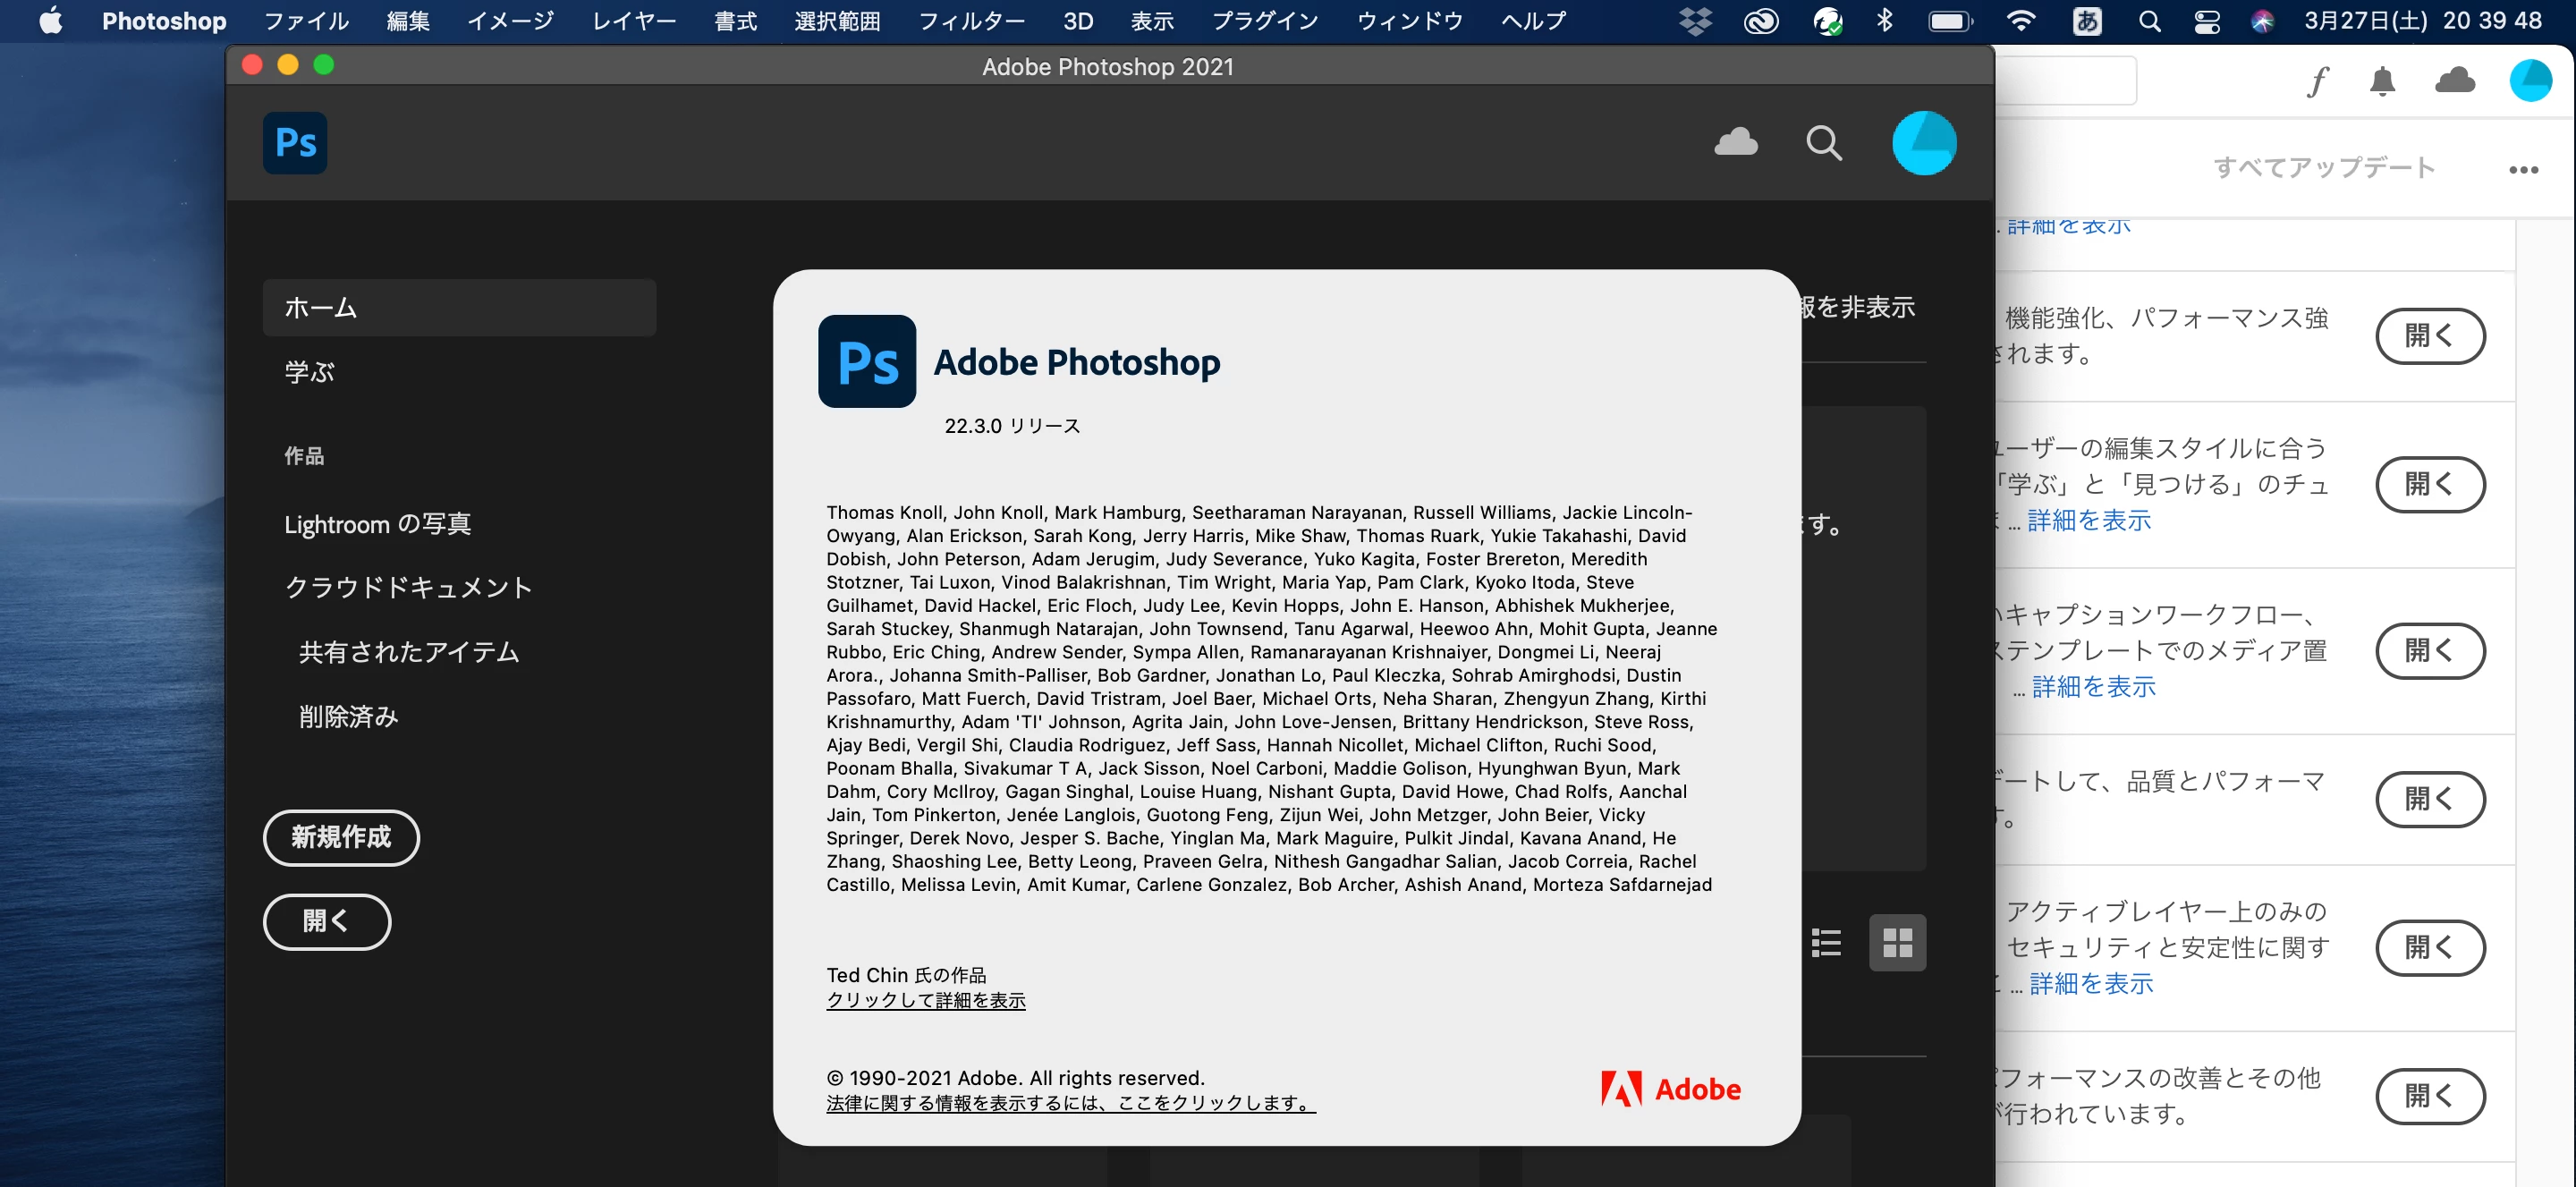
Task: Click the search magnifier in Photoshop header
Action: coord(1824,143)
